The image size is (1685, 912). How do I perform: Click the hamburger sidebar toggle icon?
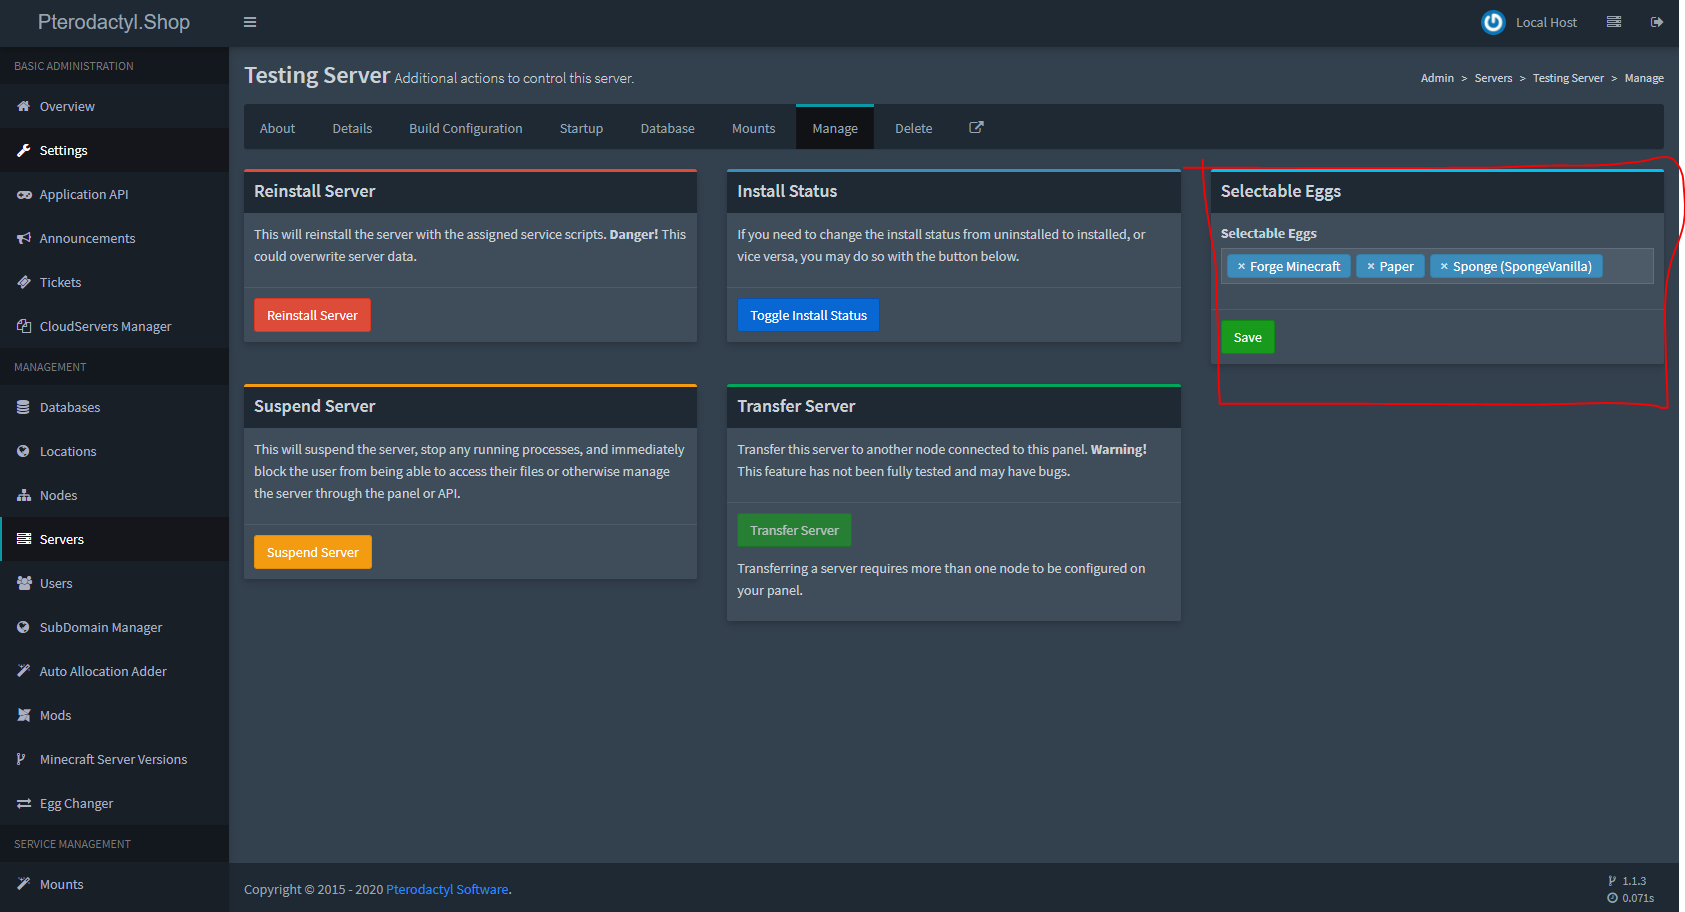(250, 22)
